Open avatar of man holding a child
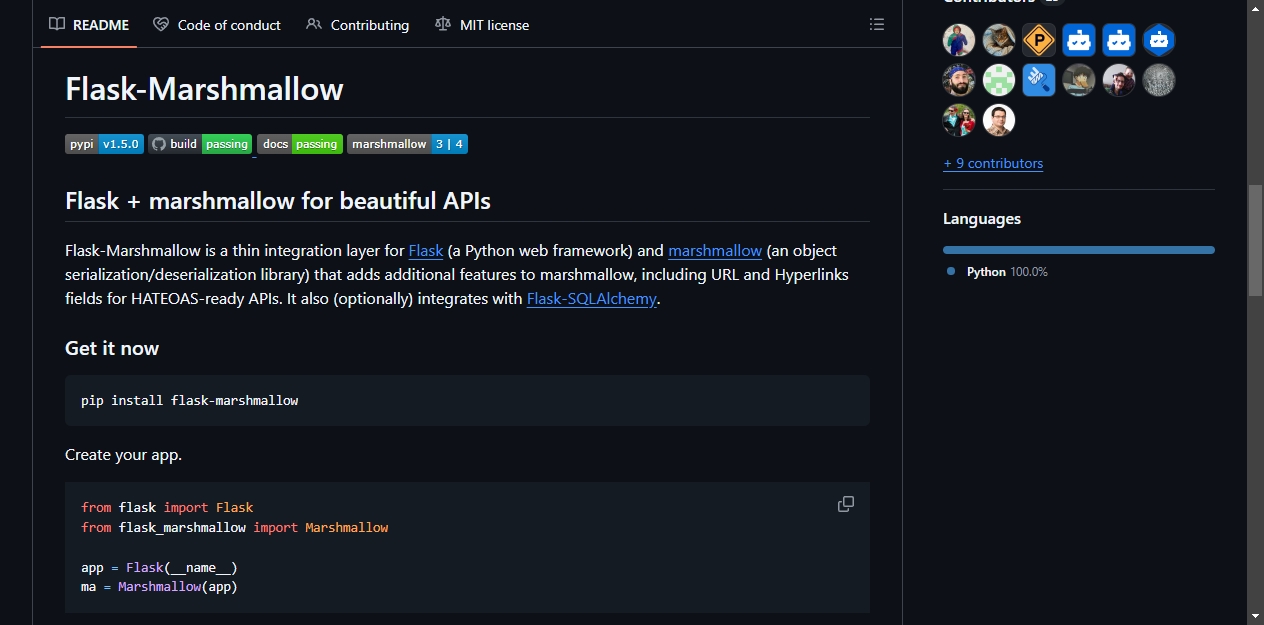This screenshot has width=1264, height=625. point(1119,80)
